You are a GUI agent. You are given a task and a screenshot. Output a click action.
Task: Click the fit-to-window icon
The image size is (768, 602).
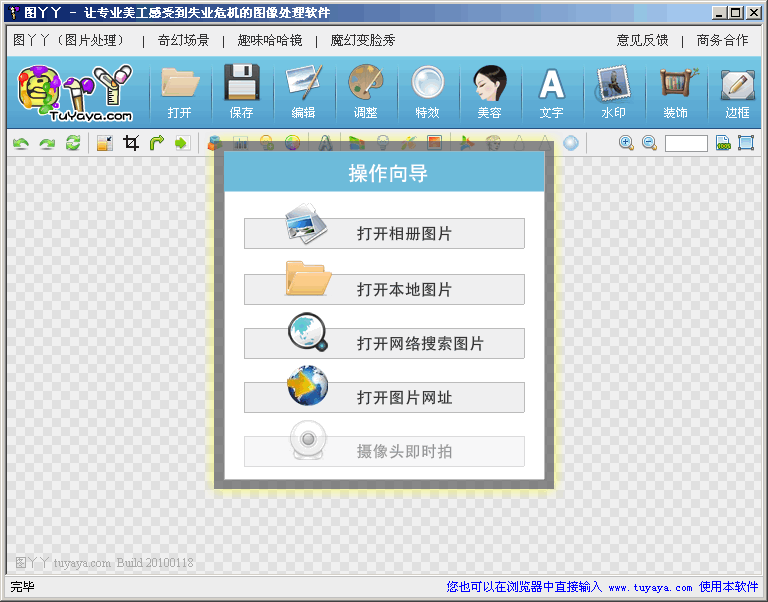(x=746, y=143)
